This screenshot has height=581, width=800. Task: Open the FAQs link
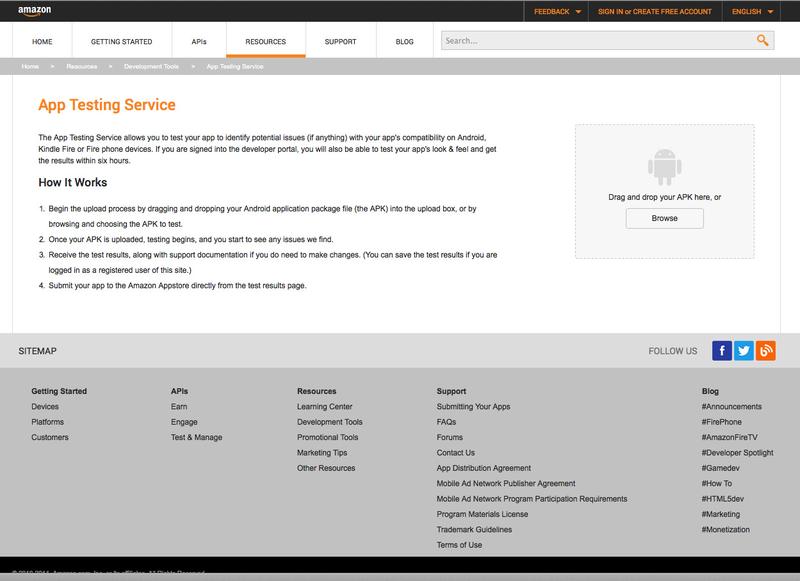point(446,422)
